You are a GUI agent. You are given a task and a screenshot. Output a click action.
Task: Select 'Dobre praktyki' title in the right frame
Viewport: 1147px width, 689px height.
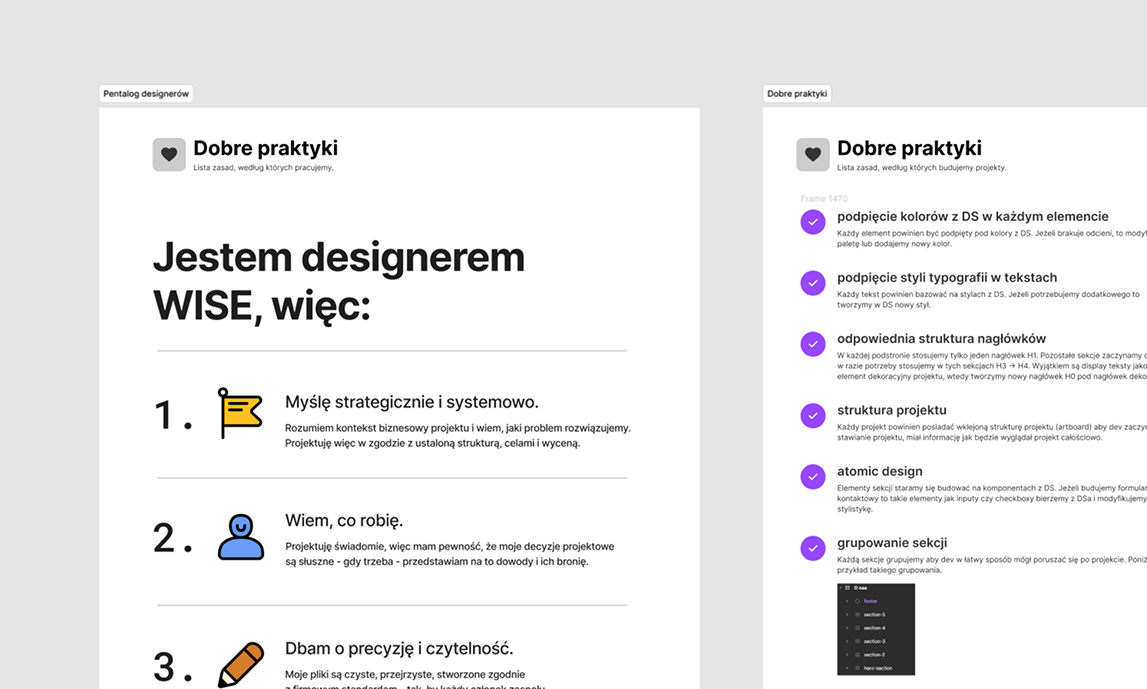point(909,148)
